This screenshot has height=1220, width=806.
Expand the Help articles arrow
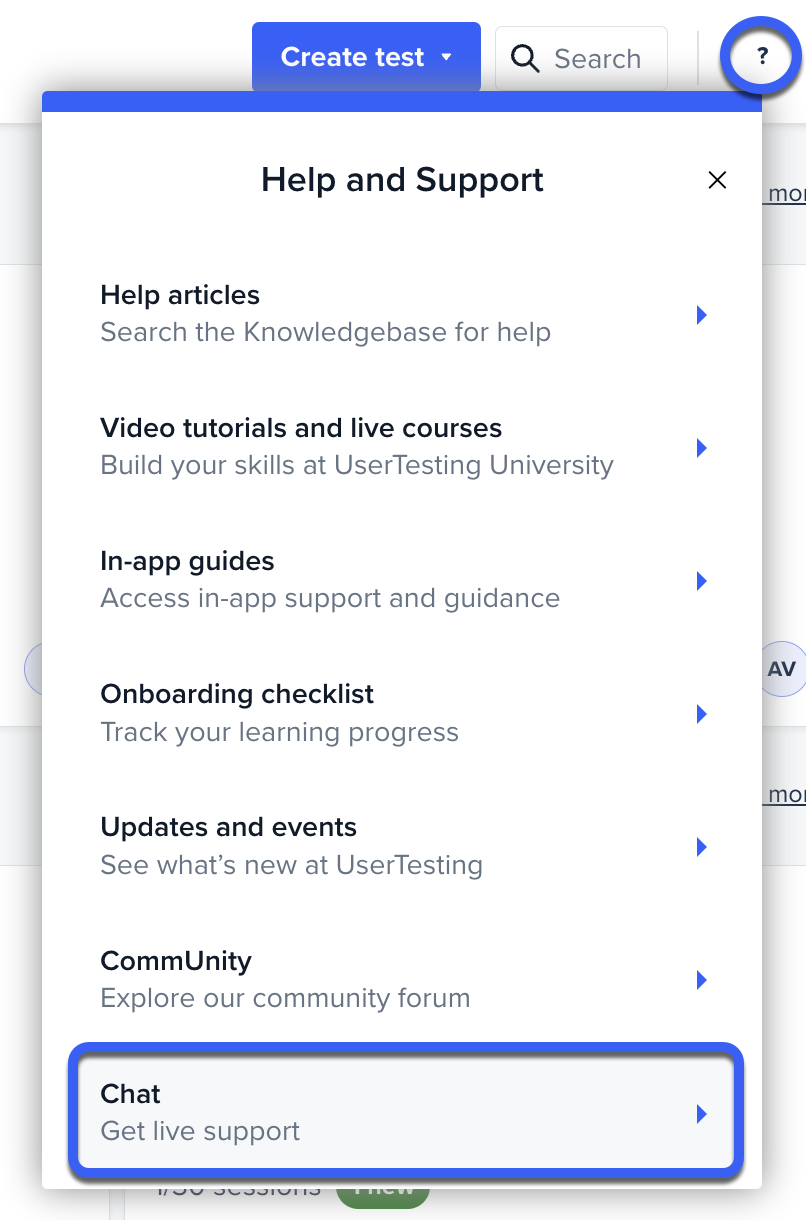(x=702, y=315)
